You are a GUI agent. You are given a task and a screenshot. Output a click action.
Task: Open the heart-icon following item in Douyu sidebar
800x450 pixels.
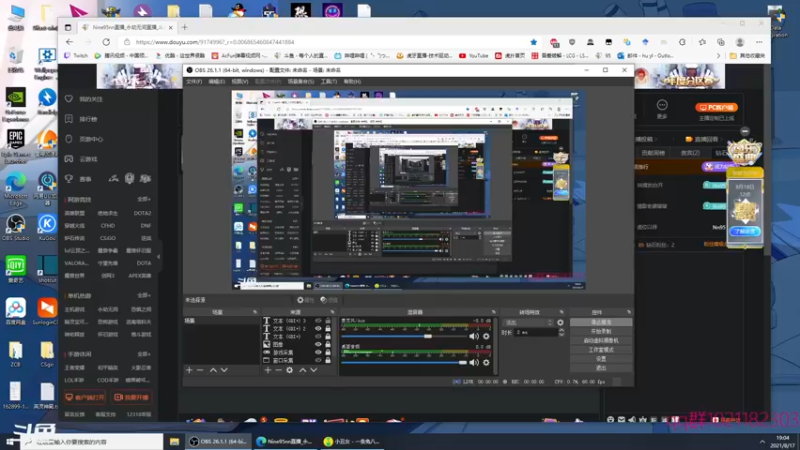84,99
